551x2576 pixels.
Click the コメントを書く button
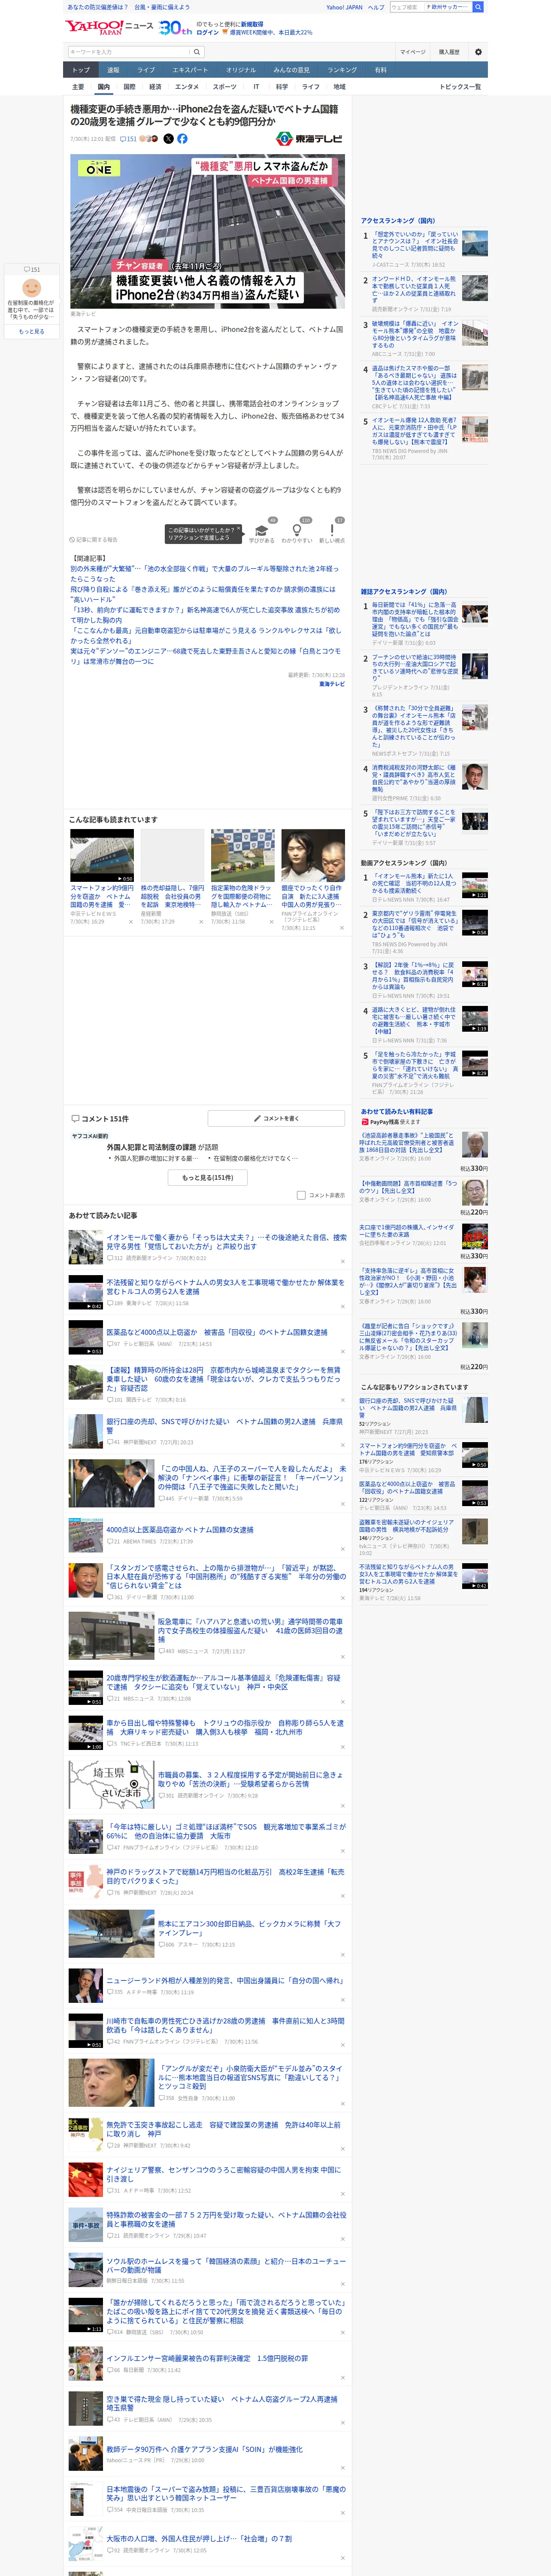click(276, 1118)
